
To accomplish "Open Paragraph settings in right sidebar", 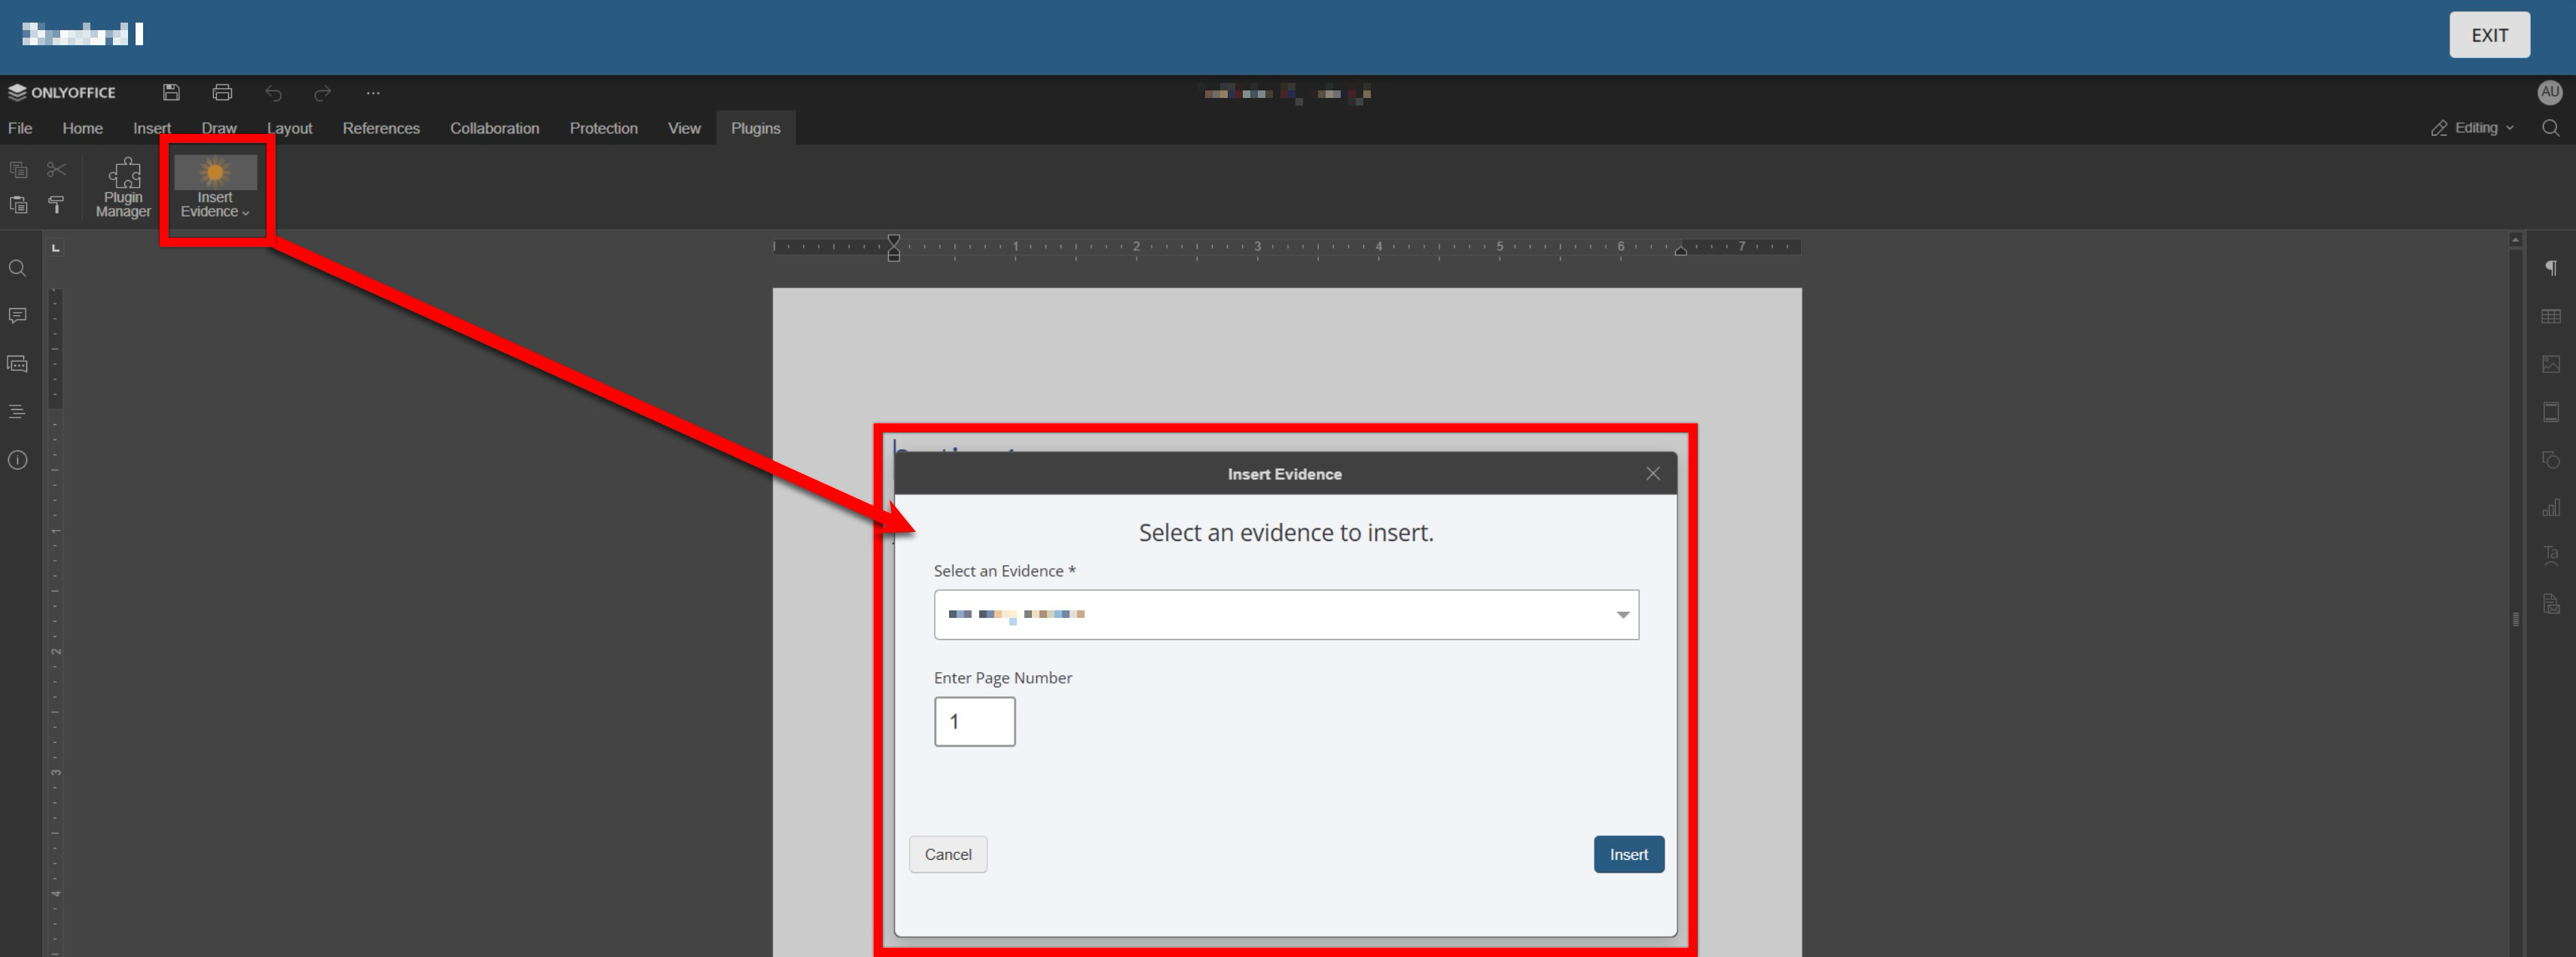I will click(x=2551, y=268).
